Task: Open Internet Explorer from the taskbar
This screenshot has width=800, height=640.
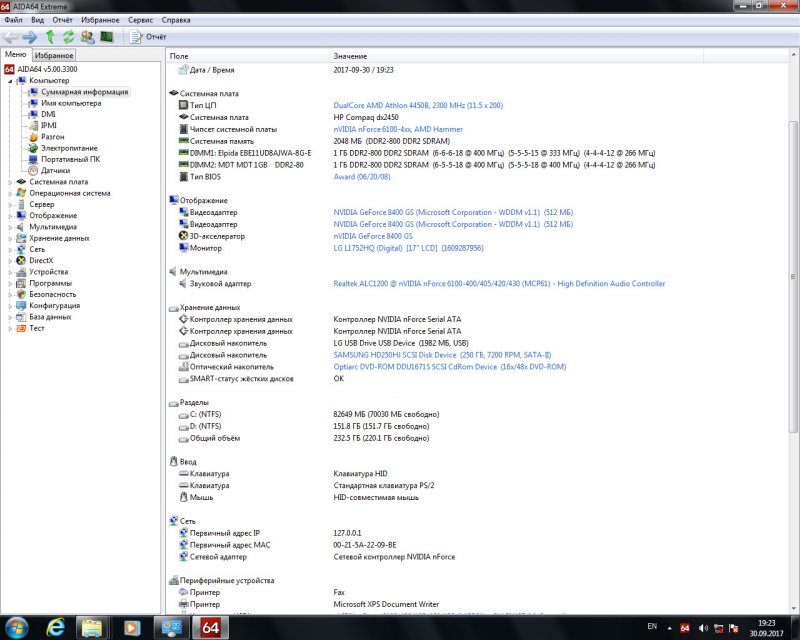Action: [x=55, y=627]
